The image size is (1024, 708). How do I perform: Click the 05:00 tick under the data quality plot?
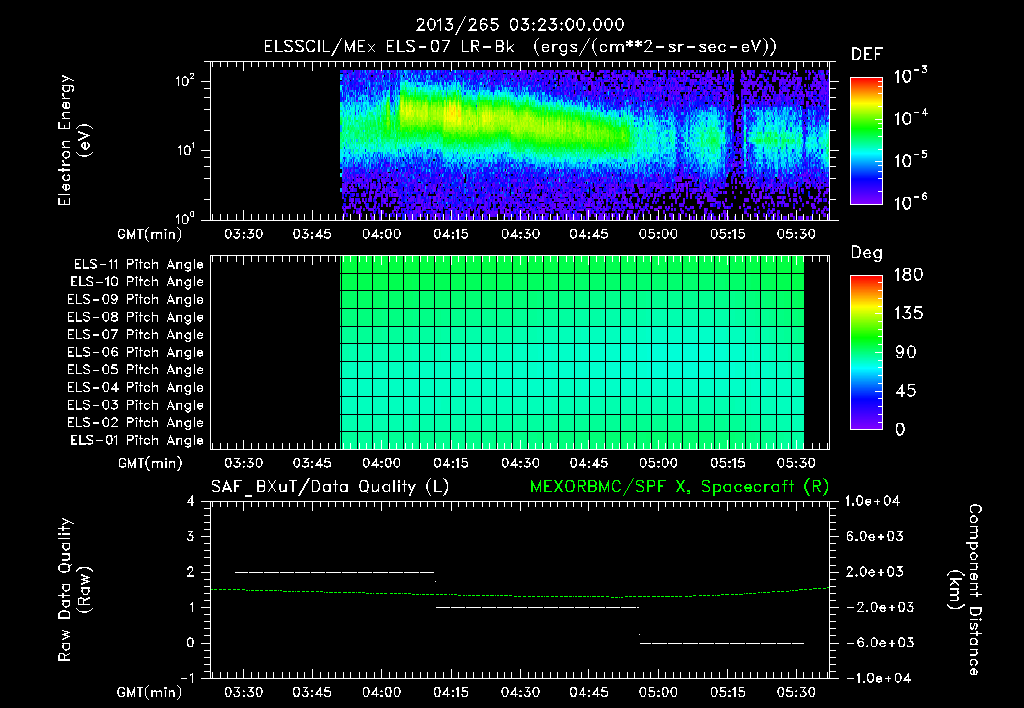658,692
